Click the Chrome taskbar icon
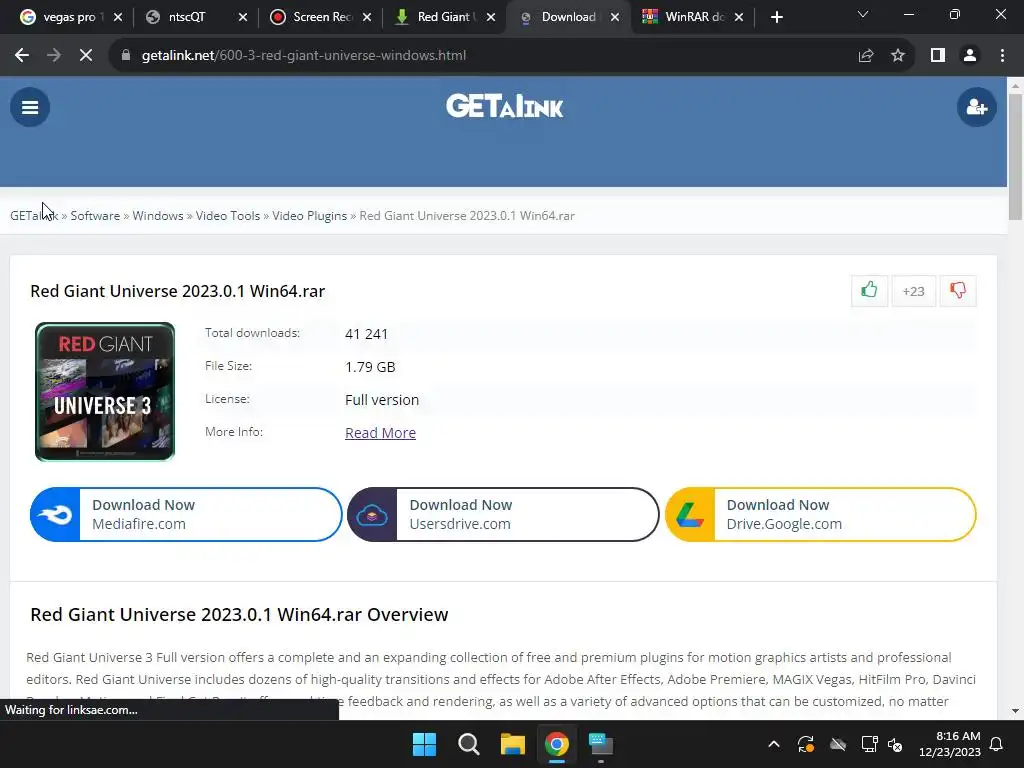 point(556,744)
